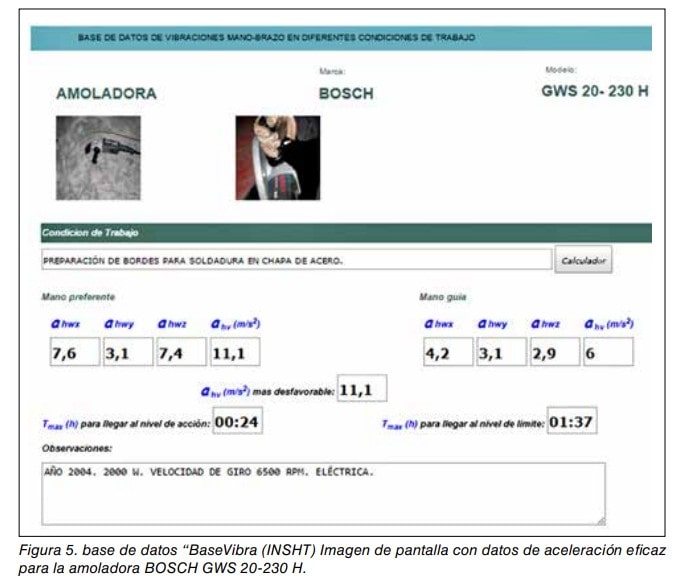The image size is (677, 580).
Task: Select the Mano preferente ahwx field showing 7,6
Action: point(75,352)
